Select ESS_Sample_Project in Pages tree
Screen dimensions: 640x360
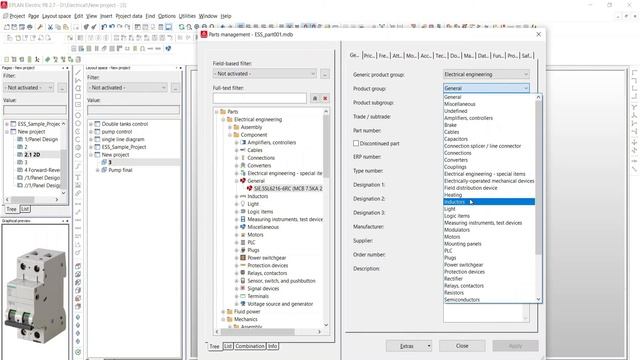(x=39, y=124)
